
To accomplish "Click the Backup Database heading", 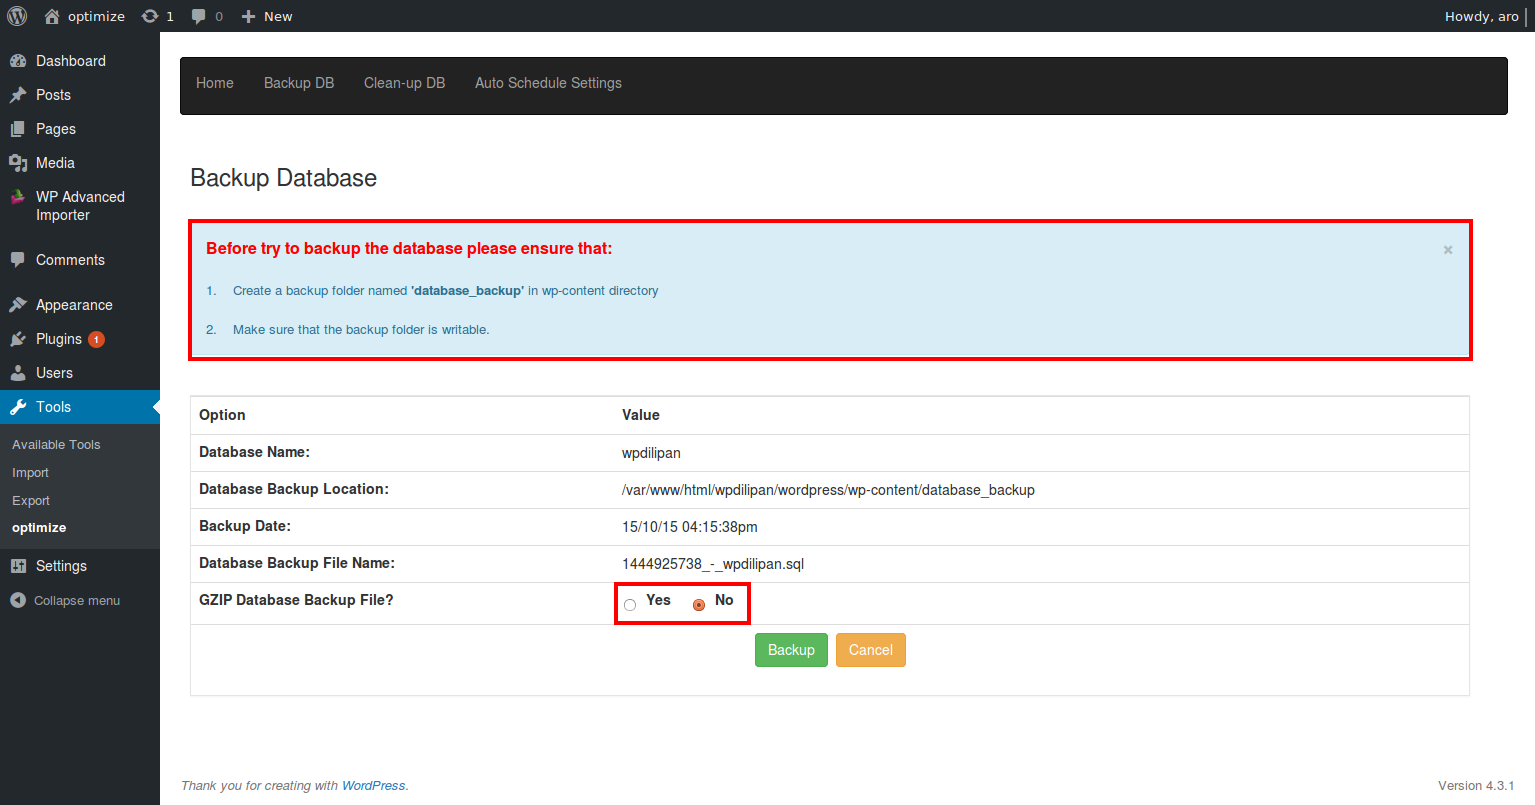I will pos(284,178).
